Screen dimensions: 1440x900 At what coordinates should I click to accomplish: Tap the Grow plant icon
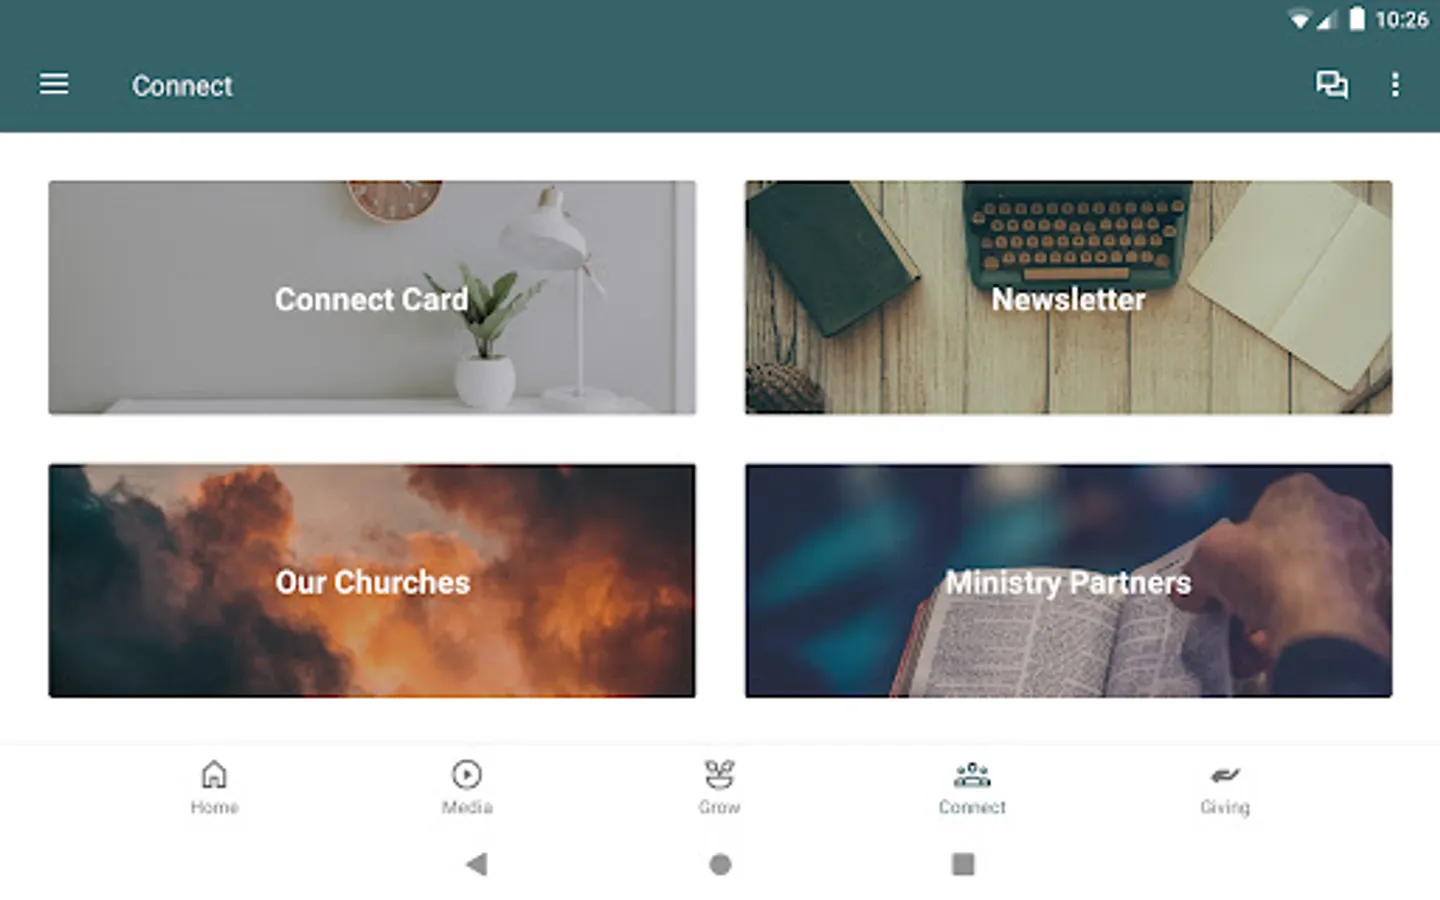[x=719, y=774]
